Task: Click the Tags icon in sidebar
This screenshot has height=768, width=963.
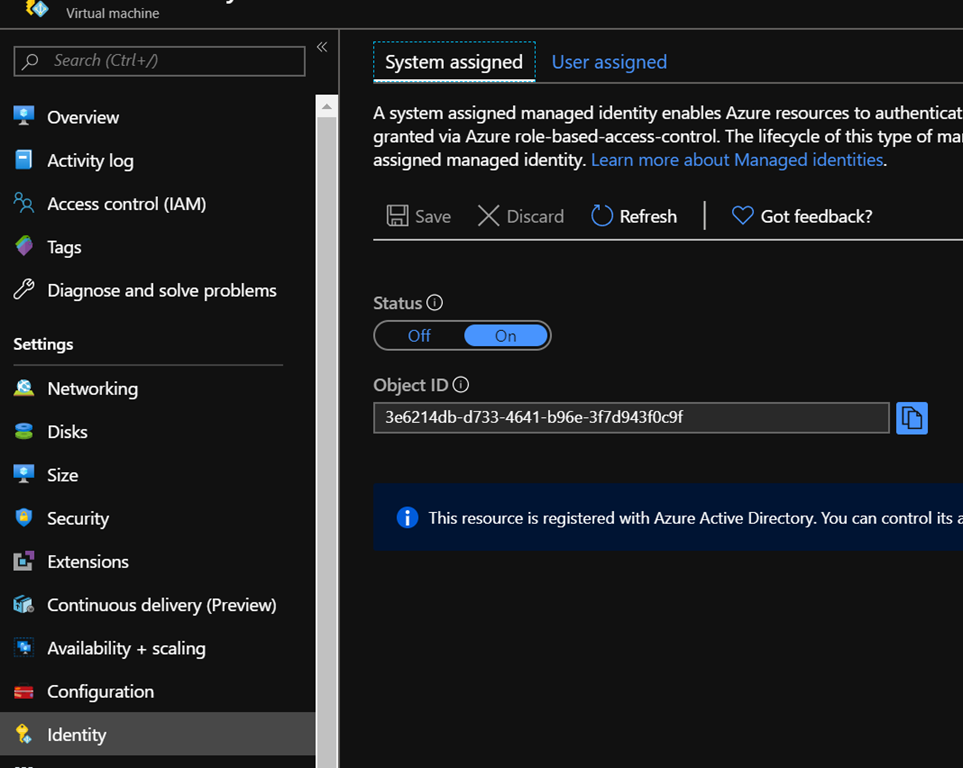Action: click(x=24, y=246)
